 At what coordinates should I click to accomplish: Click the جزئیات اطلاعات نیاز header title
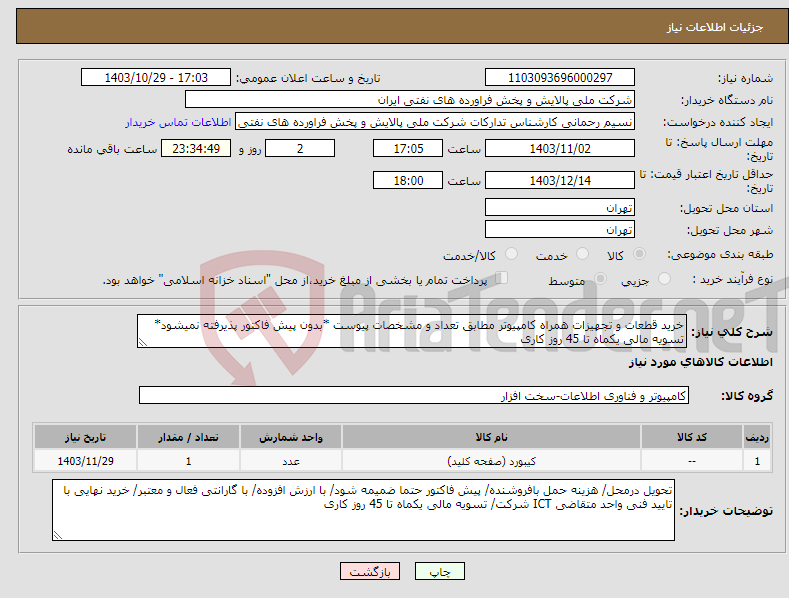click(715, 27)
